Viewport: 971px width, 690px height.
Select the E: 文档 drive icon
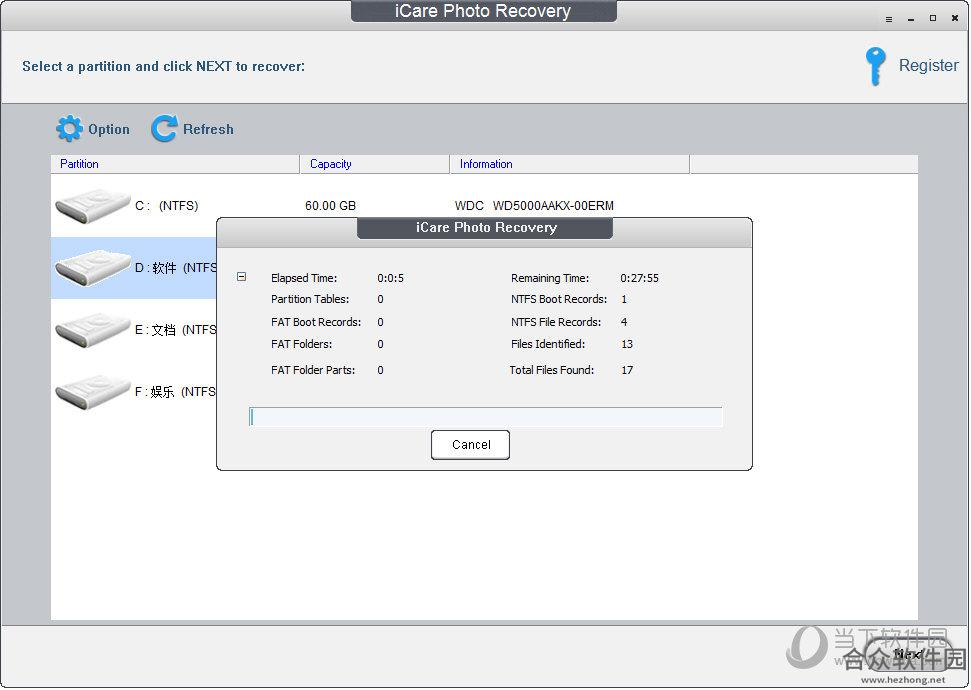click(x=92, y=330)
